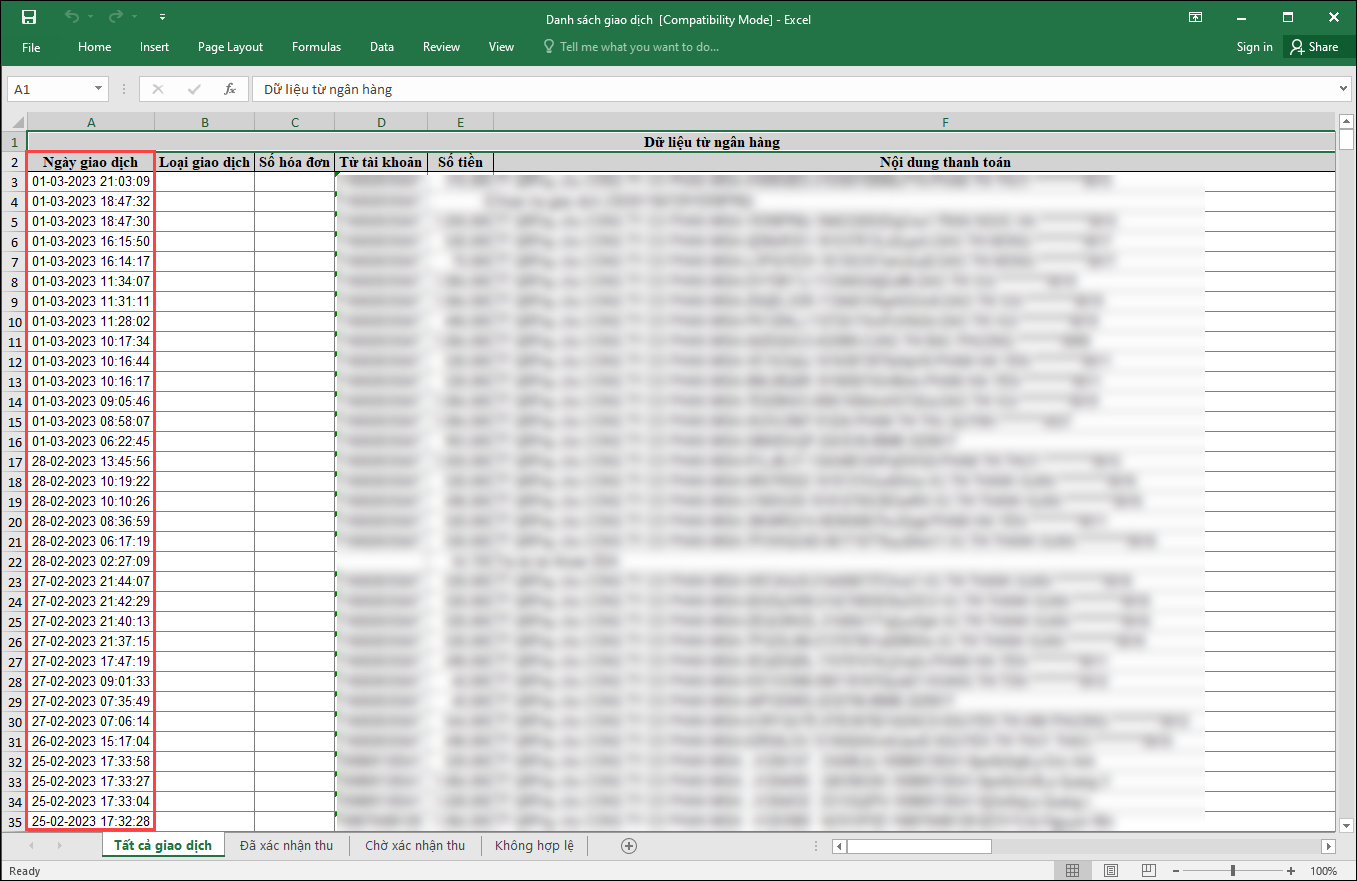This screenshot has width=1357, height=881.
Task: Click the Share button
Action: 1313,47
